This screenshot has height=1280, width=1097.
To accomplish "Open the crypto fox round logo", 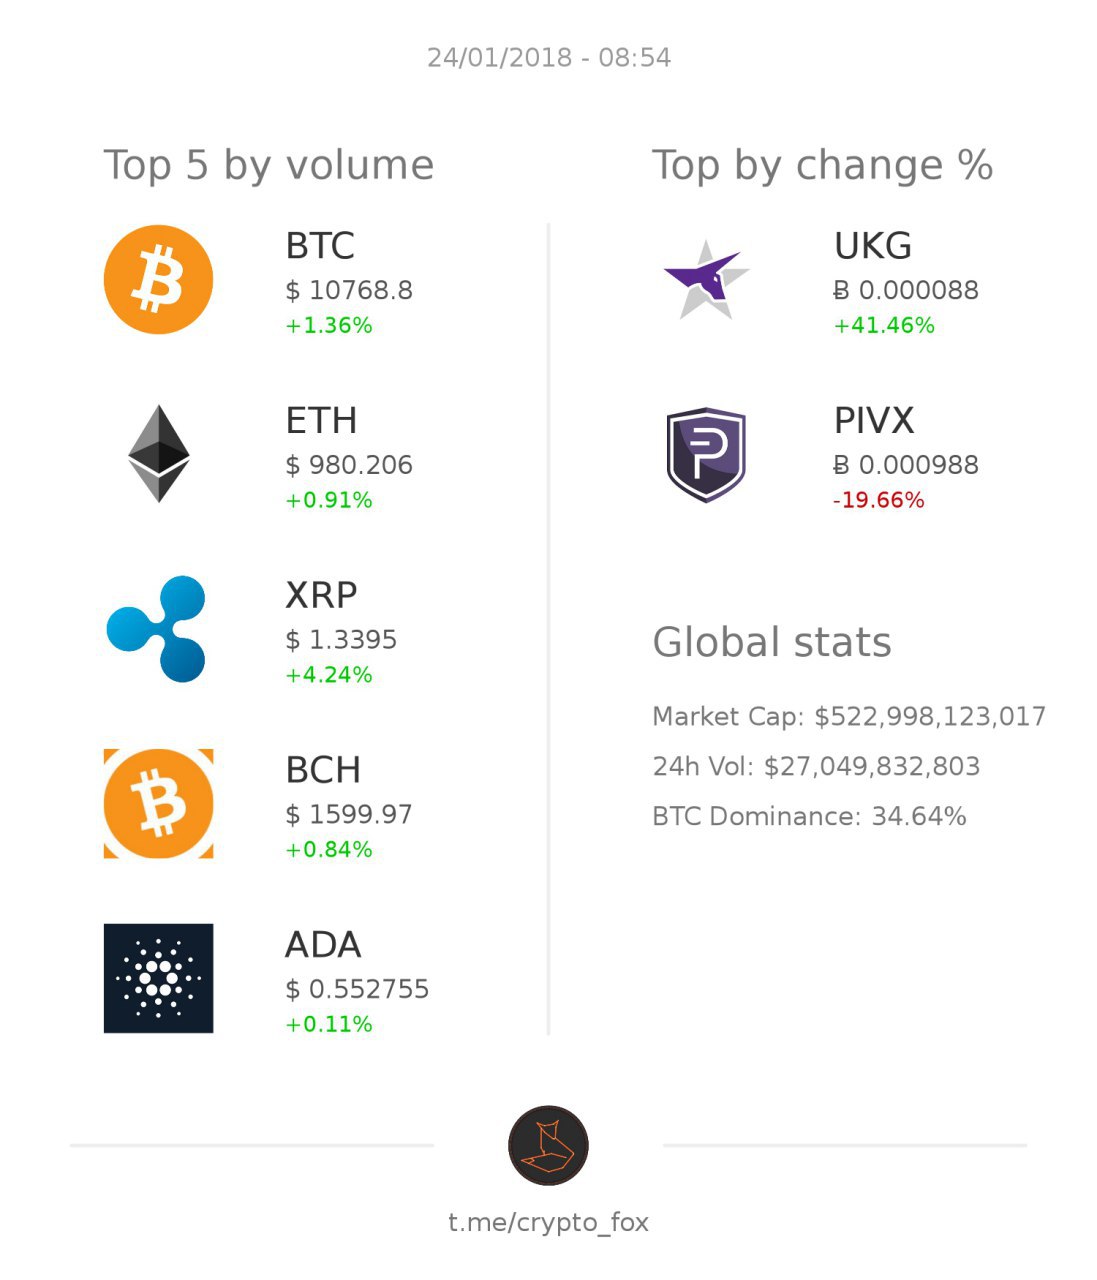I will 548,1145.
